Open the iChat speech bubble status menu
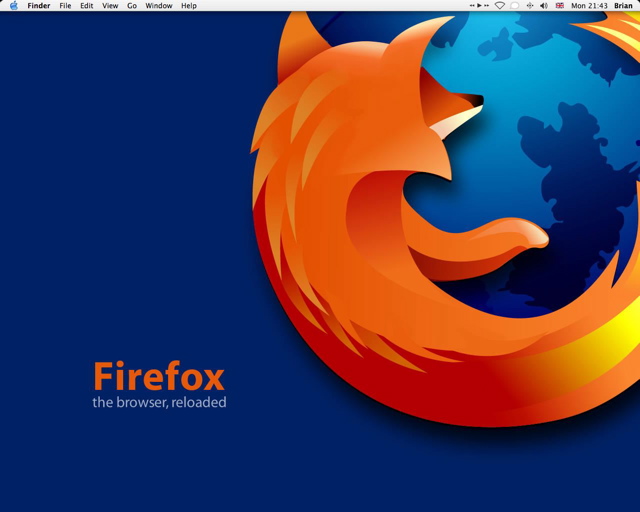 click(515, 6)
